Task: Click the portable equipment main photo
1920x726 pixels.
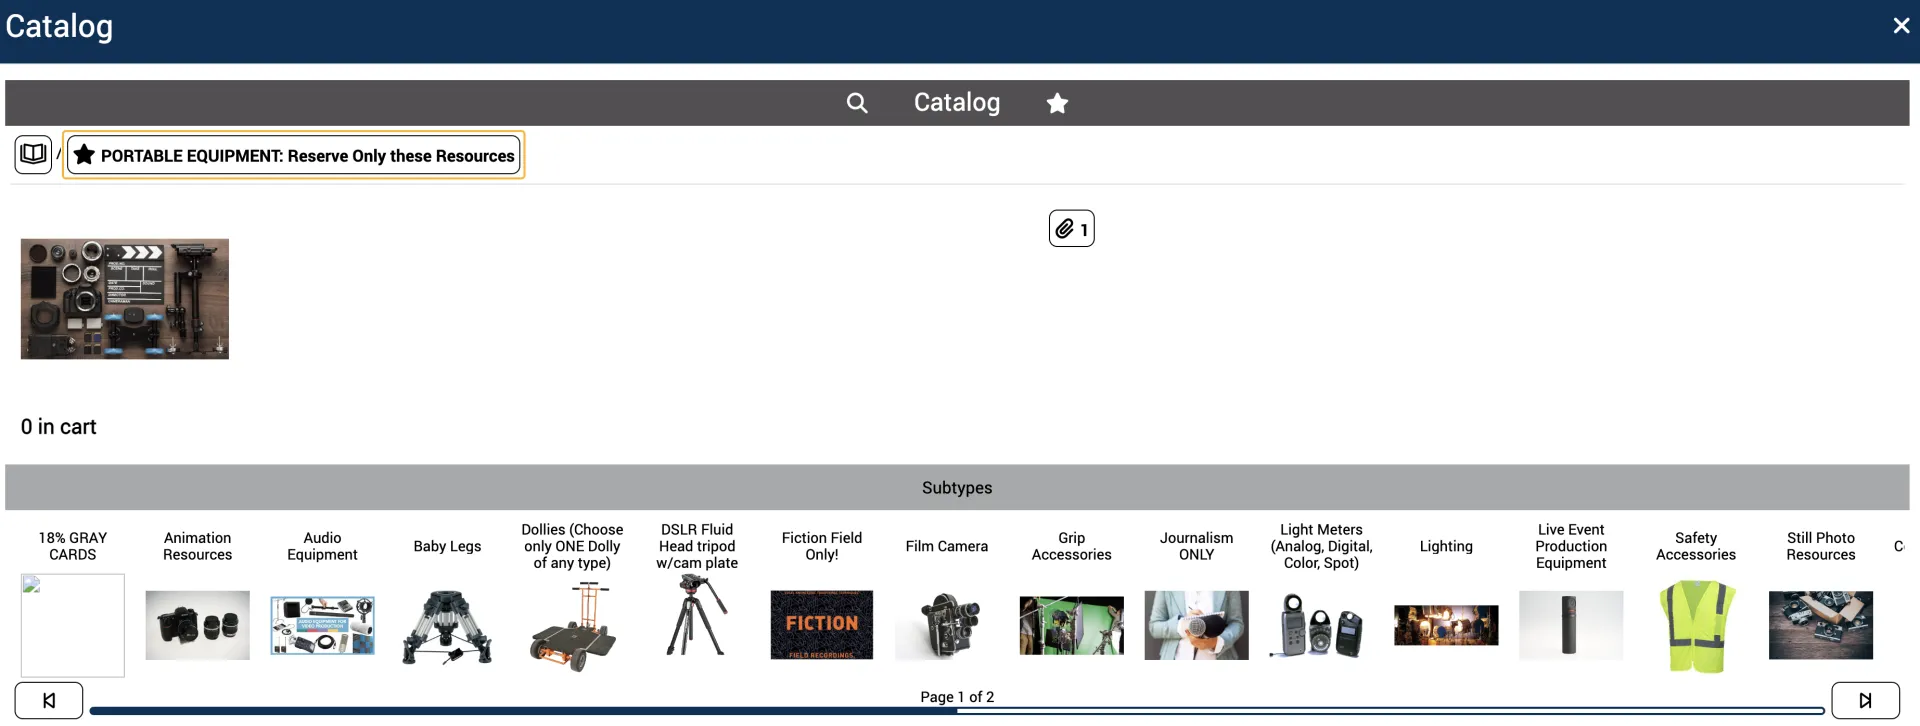Action: click(x=125, y=299)
